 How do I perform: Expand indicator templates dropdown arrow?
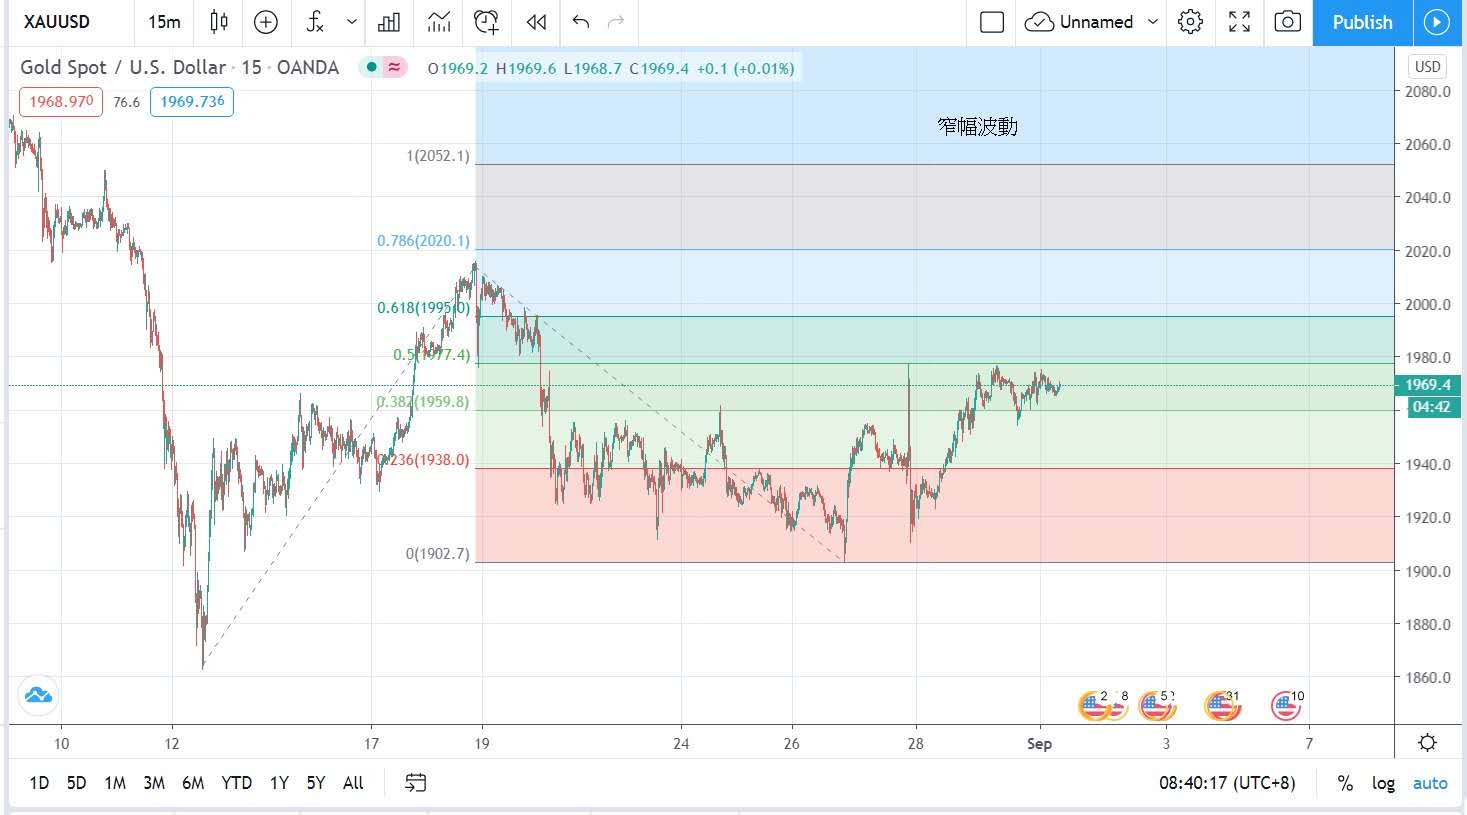[x=352, y=22]
